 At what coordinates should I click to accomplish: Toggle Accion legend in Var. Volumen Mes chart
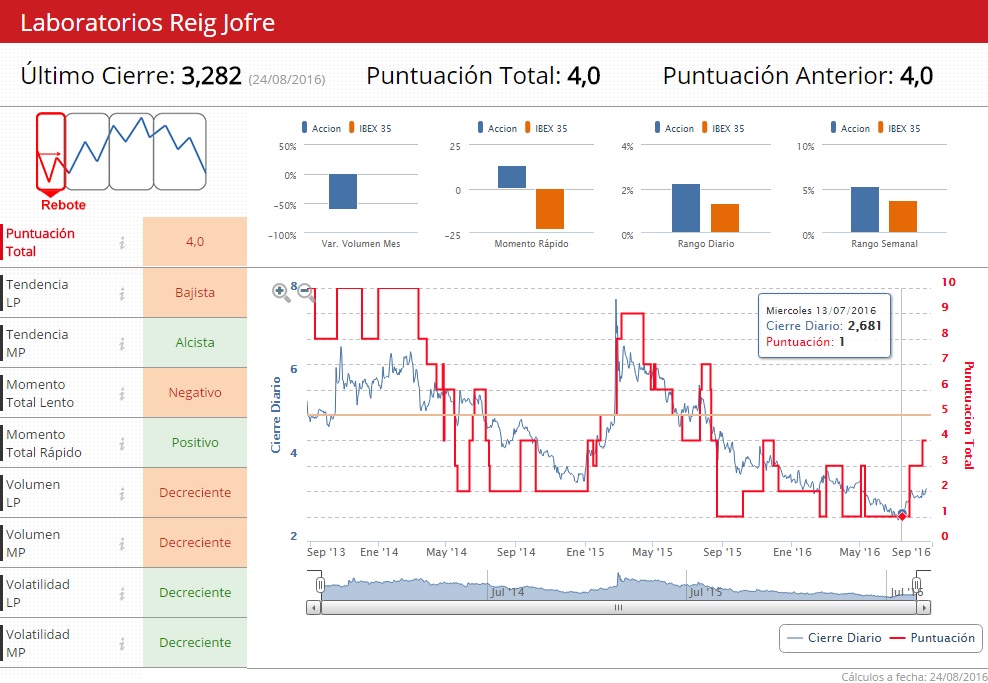pyautogui.click(x=321, y=128)
